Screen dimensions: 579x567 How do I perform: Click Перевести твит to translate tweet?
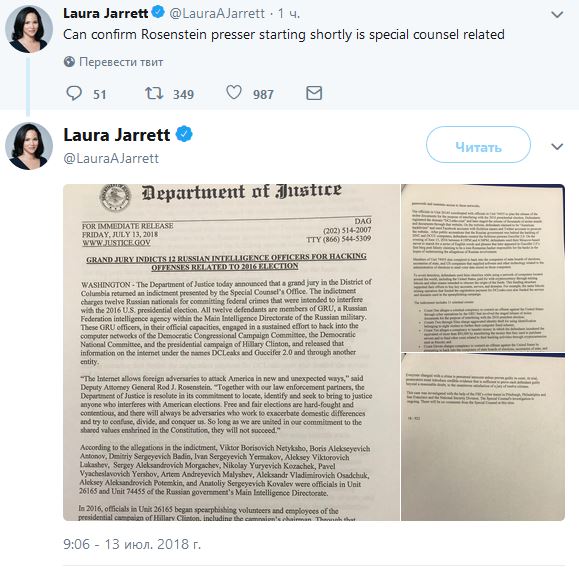click(121, 62)
